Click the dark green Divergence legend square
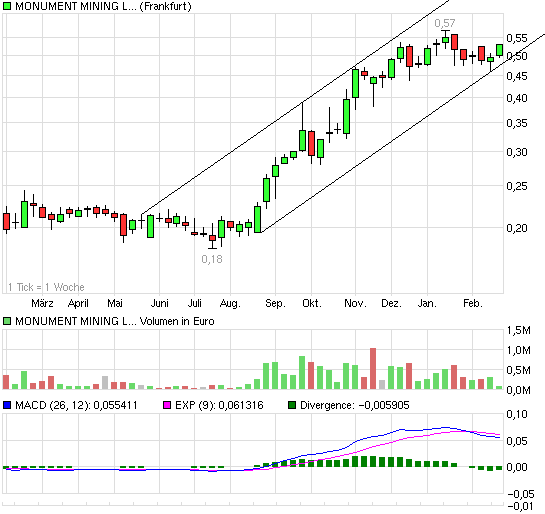Viewport: 545px width, 514px height. pos(292,405)
